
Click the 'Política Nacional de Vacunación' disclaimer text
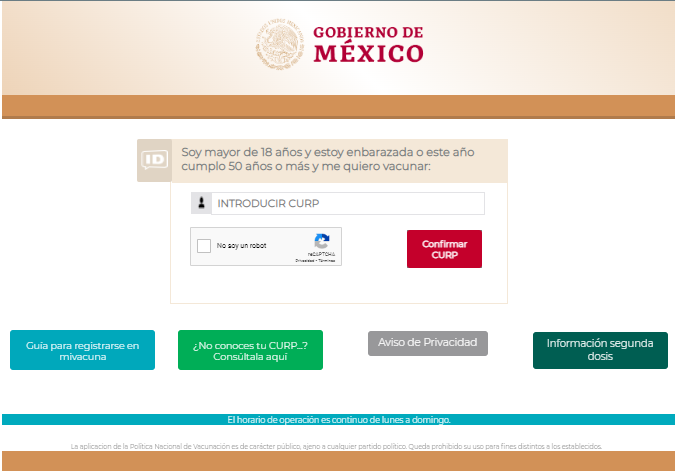click(336, 447)
